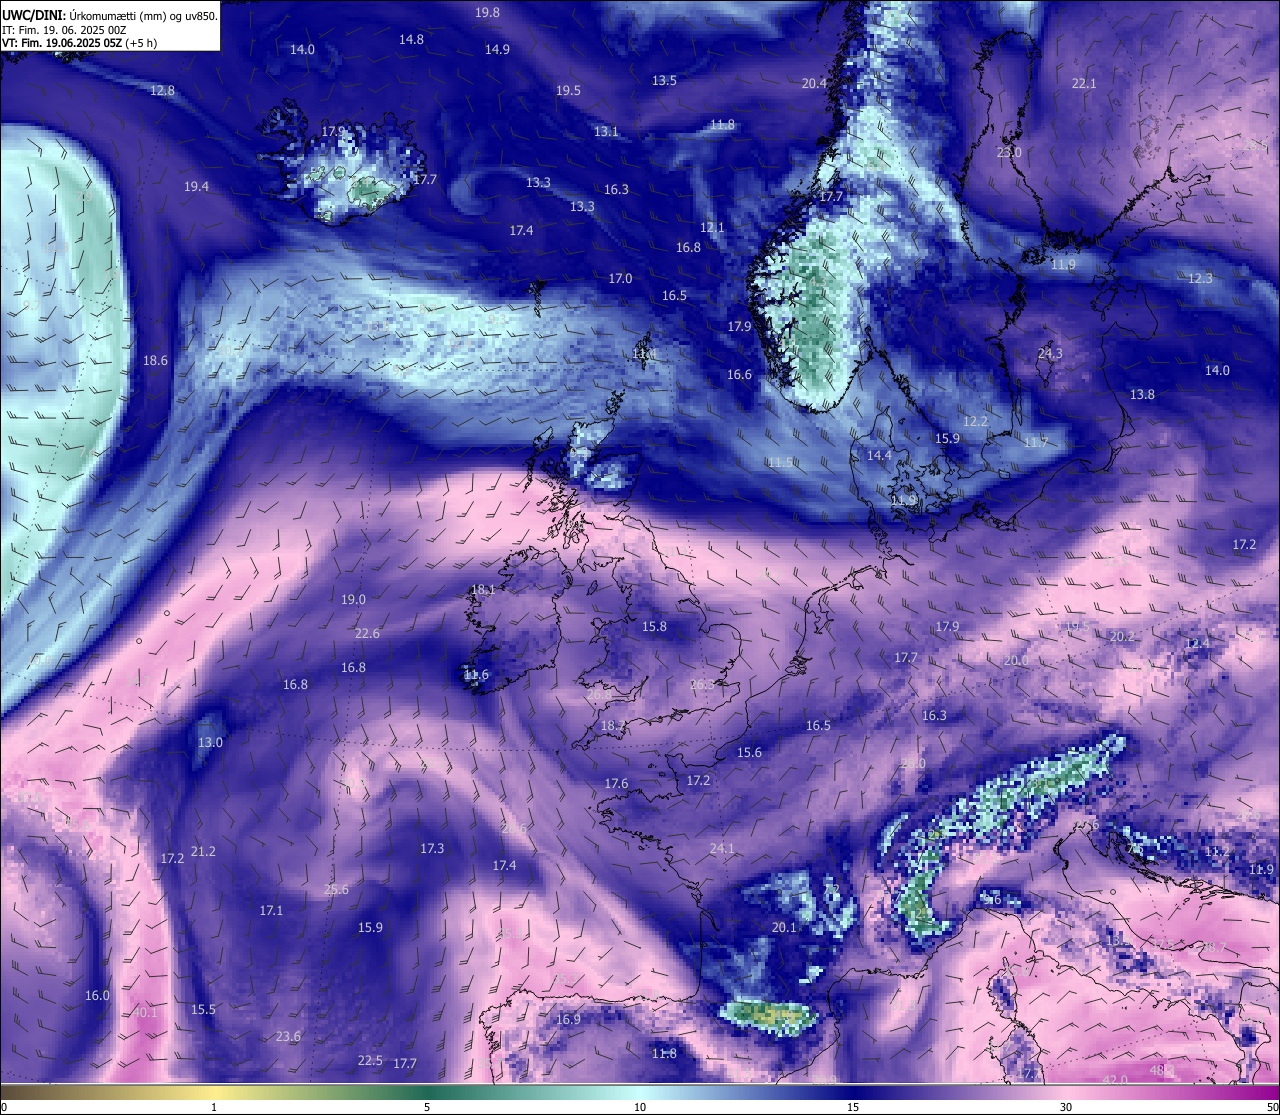Click the 12.8 map value
Viewport: 1280px width, 1115px height.
click(162, 90)
